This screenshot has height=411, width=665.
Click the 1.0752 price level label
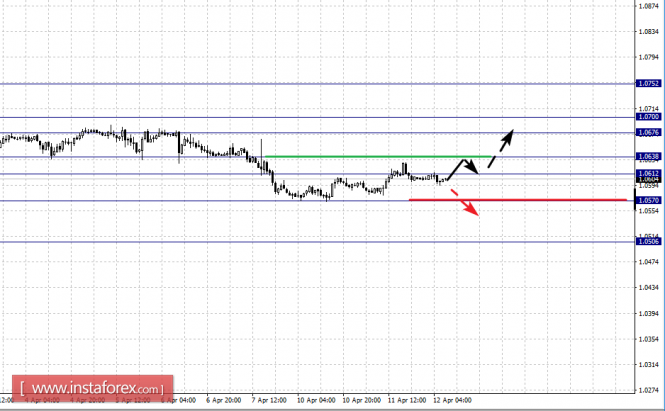[x=648, y=84]
